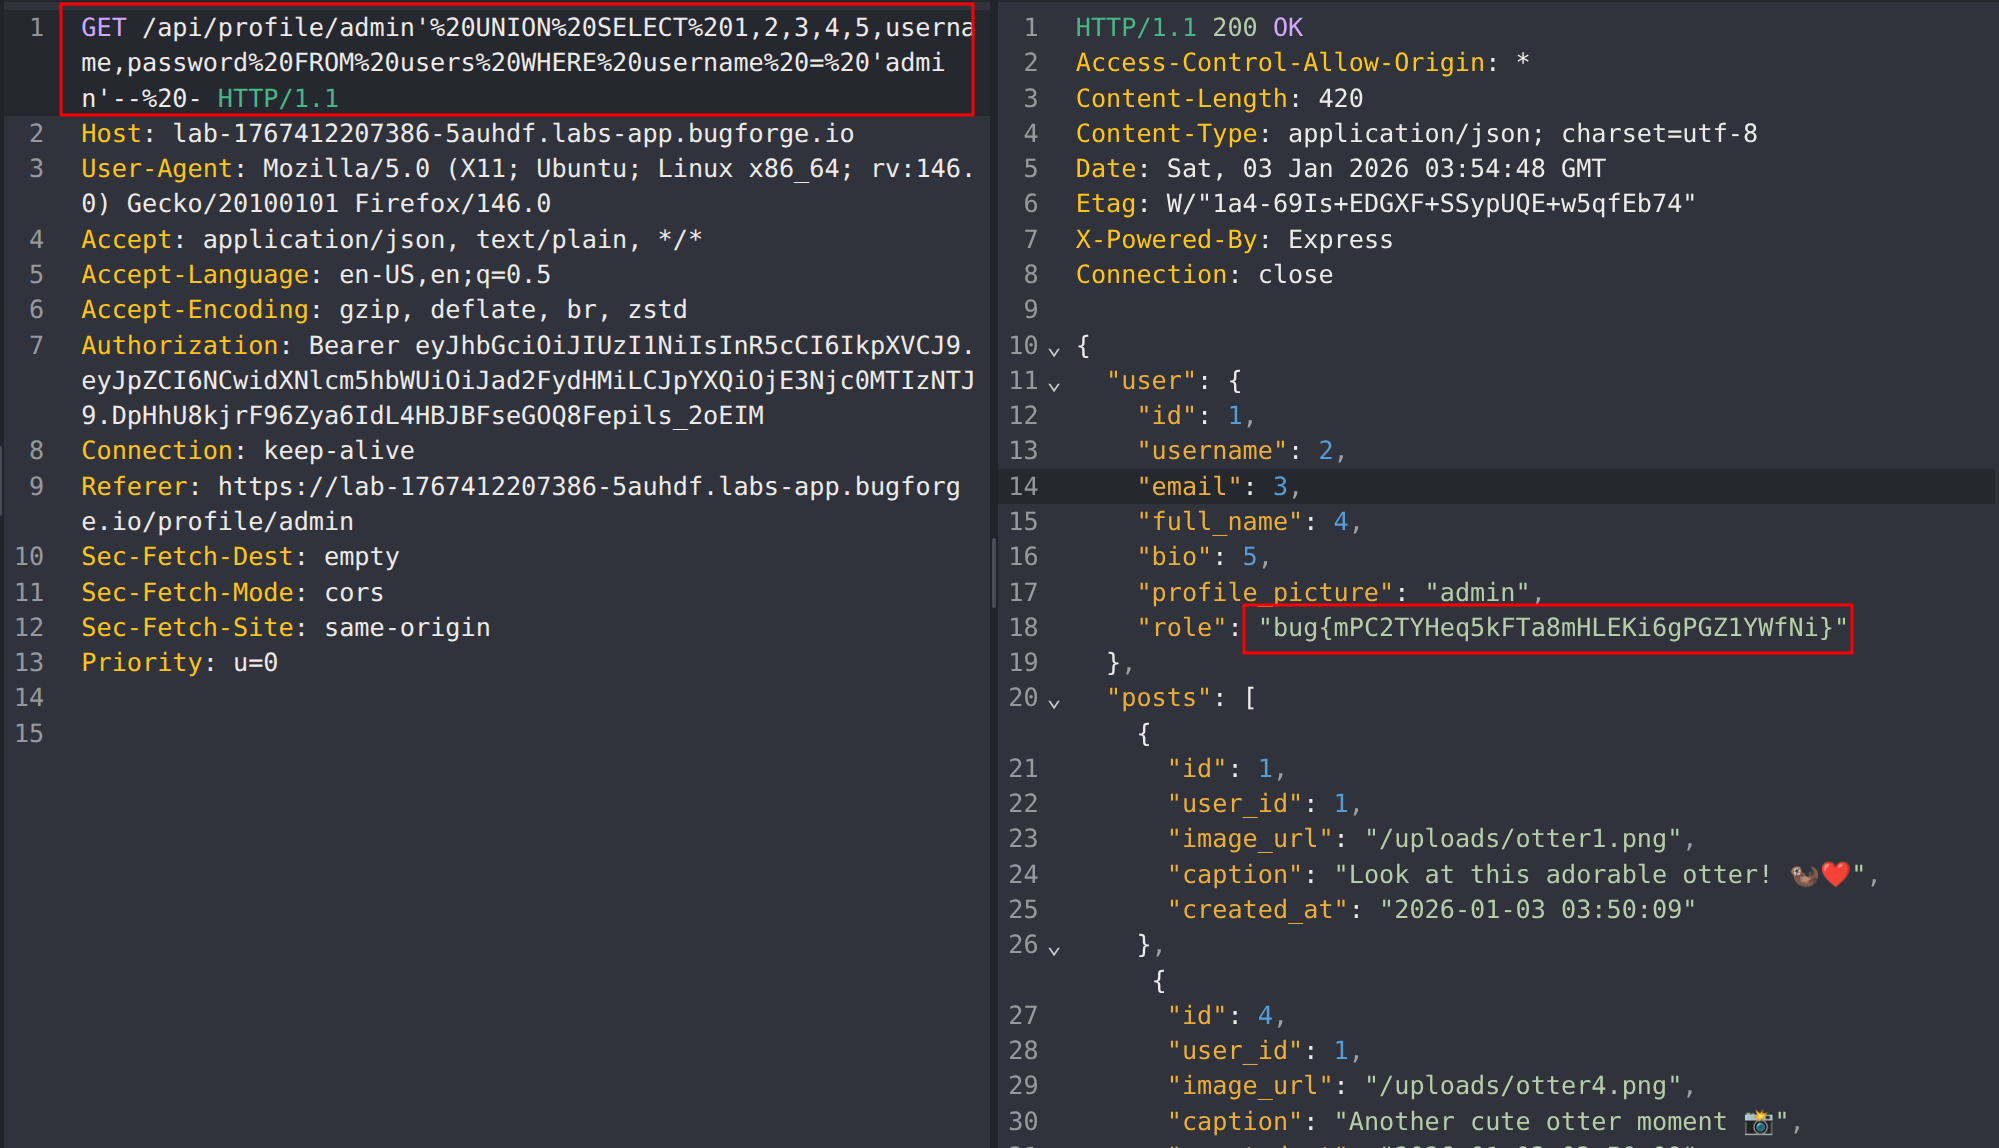Image resolution: width=1999 pixels, height=1148 pixels.
Task: Click the Priority: u=0 request header
Action: (x=179, y=663)
